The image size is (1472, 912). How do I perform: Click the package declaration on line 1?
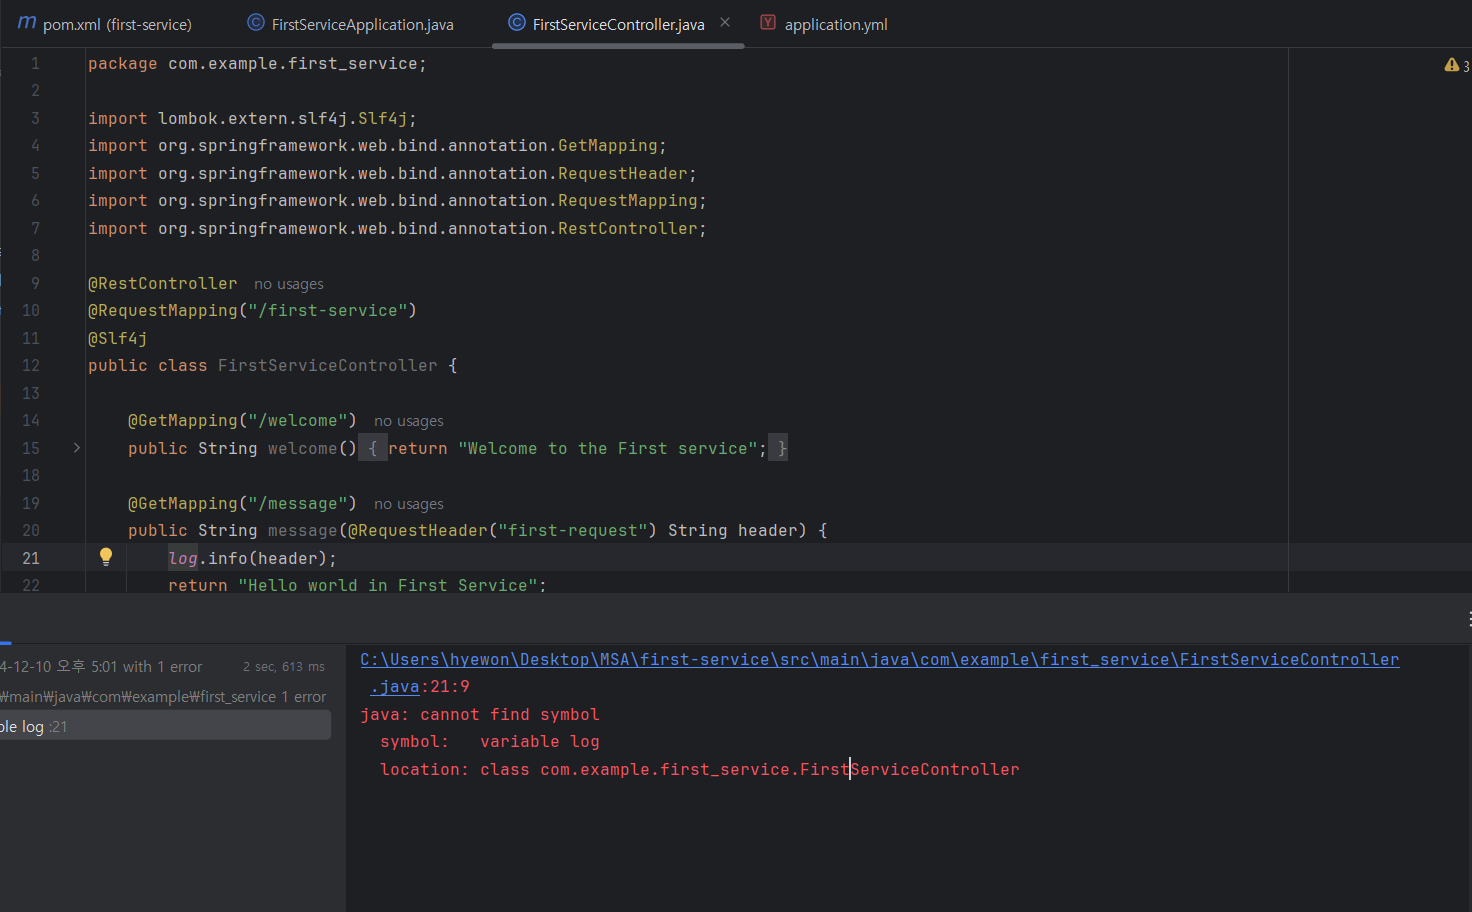coord(258,64)
